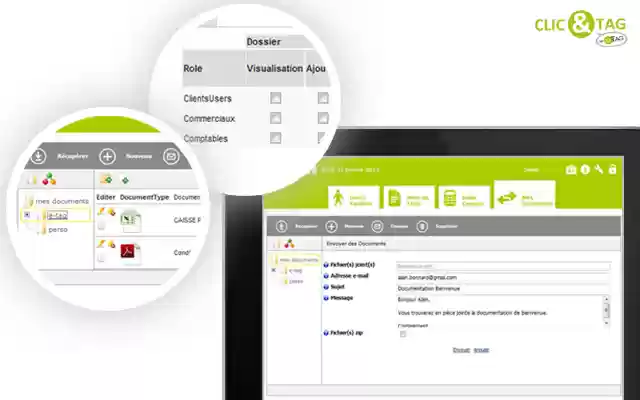
Task: Click the download circle icon on tablet toolbar
Action: 281,226
